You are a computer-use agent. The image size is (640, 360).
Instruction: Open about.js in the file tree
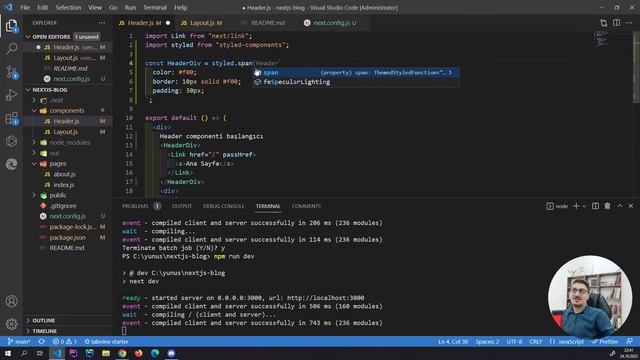click(67, 174)
